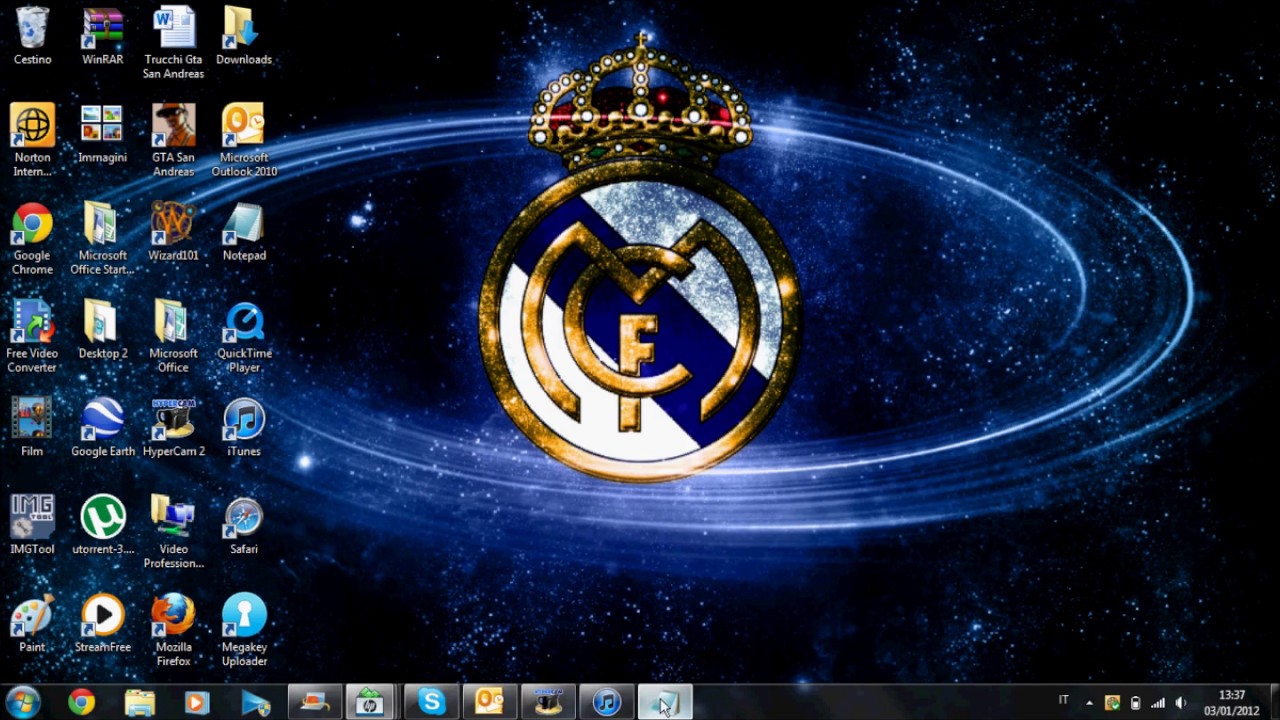Open the Desktop 2 folder

(102, 330)
